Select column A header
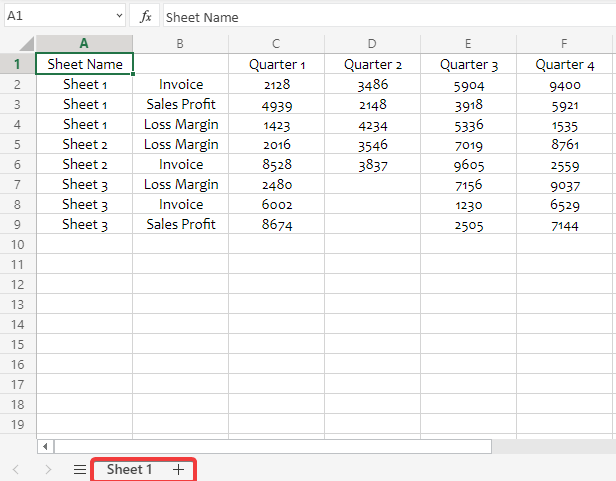The height and width of the screenshot is (481, 616). point(84,44)
